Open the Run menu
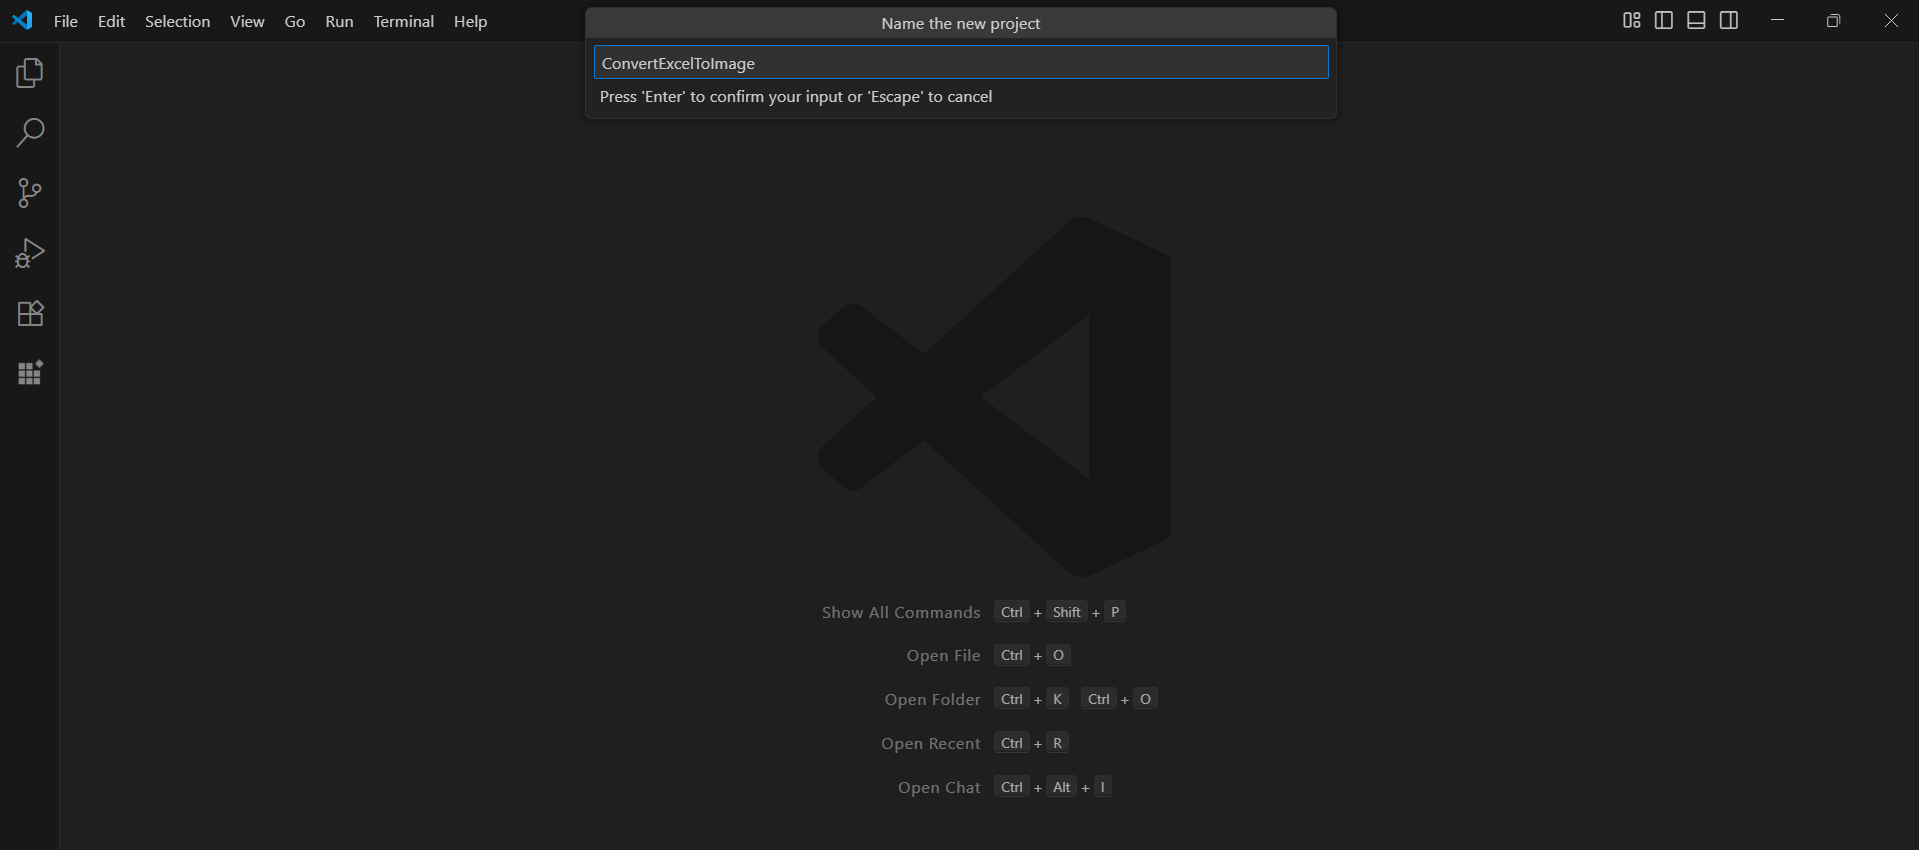This screenshot has width=1919, height=850. tap(339, 21)
